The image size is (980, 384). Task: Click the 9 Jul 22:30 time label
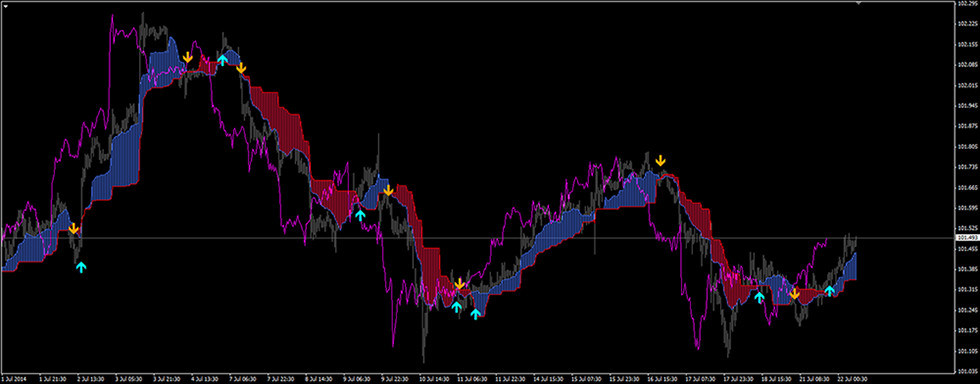(x=394, y=378)
